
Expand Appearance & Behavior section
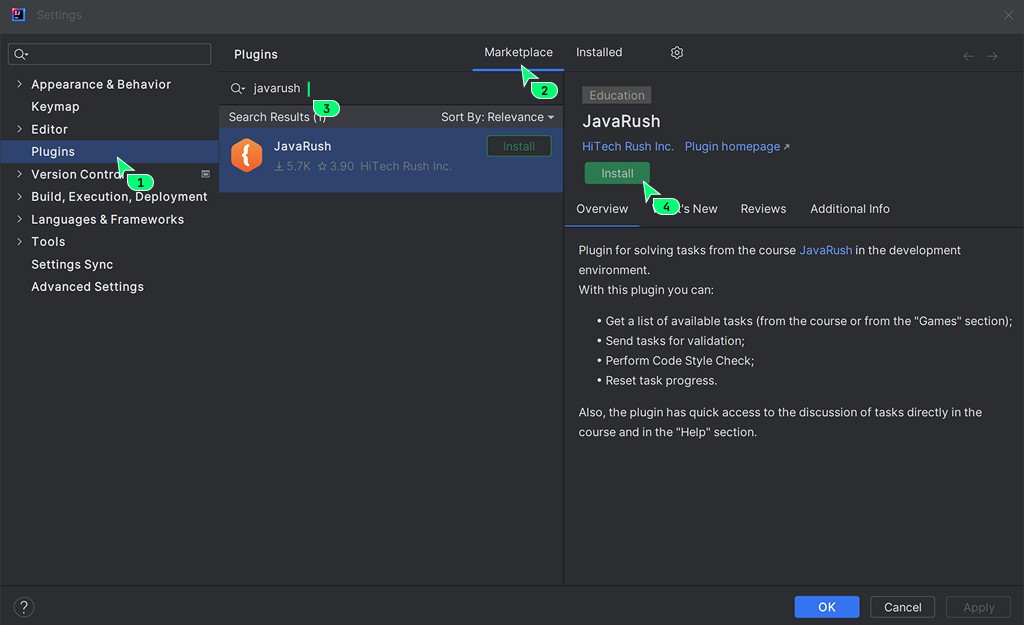[20, 85]
